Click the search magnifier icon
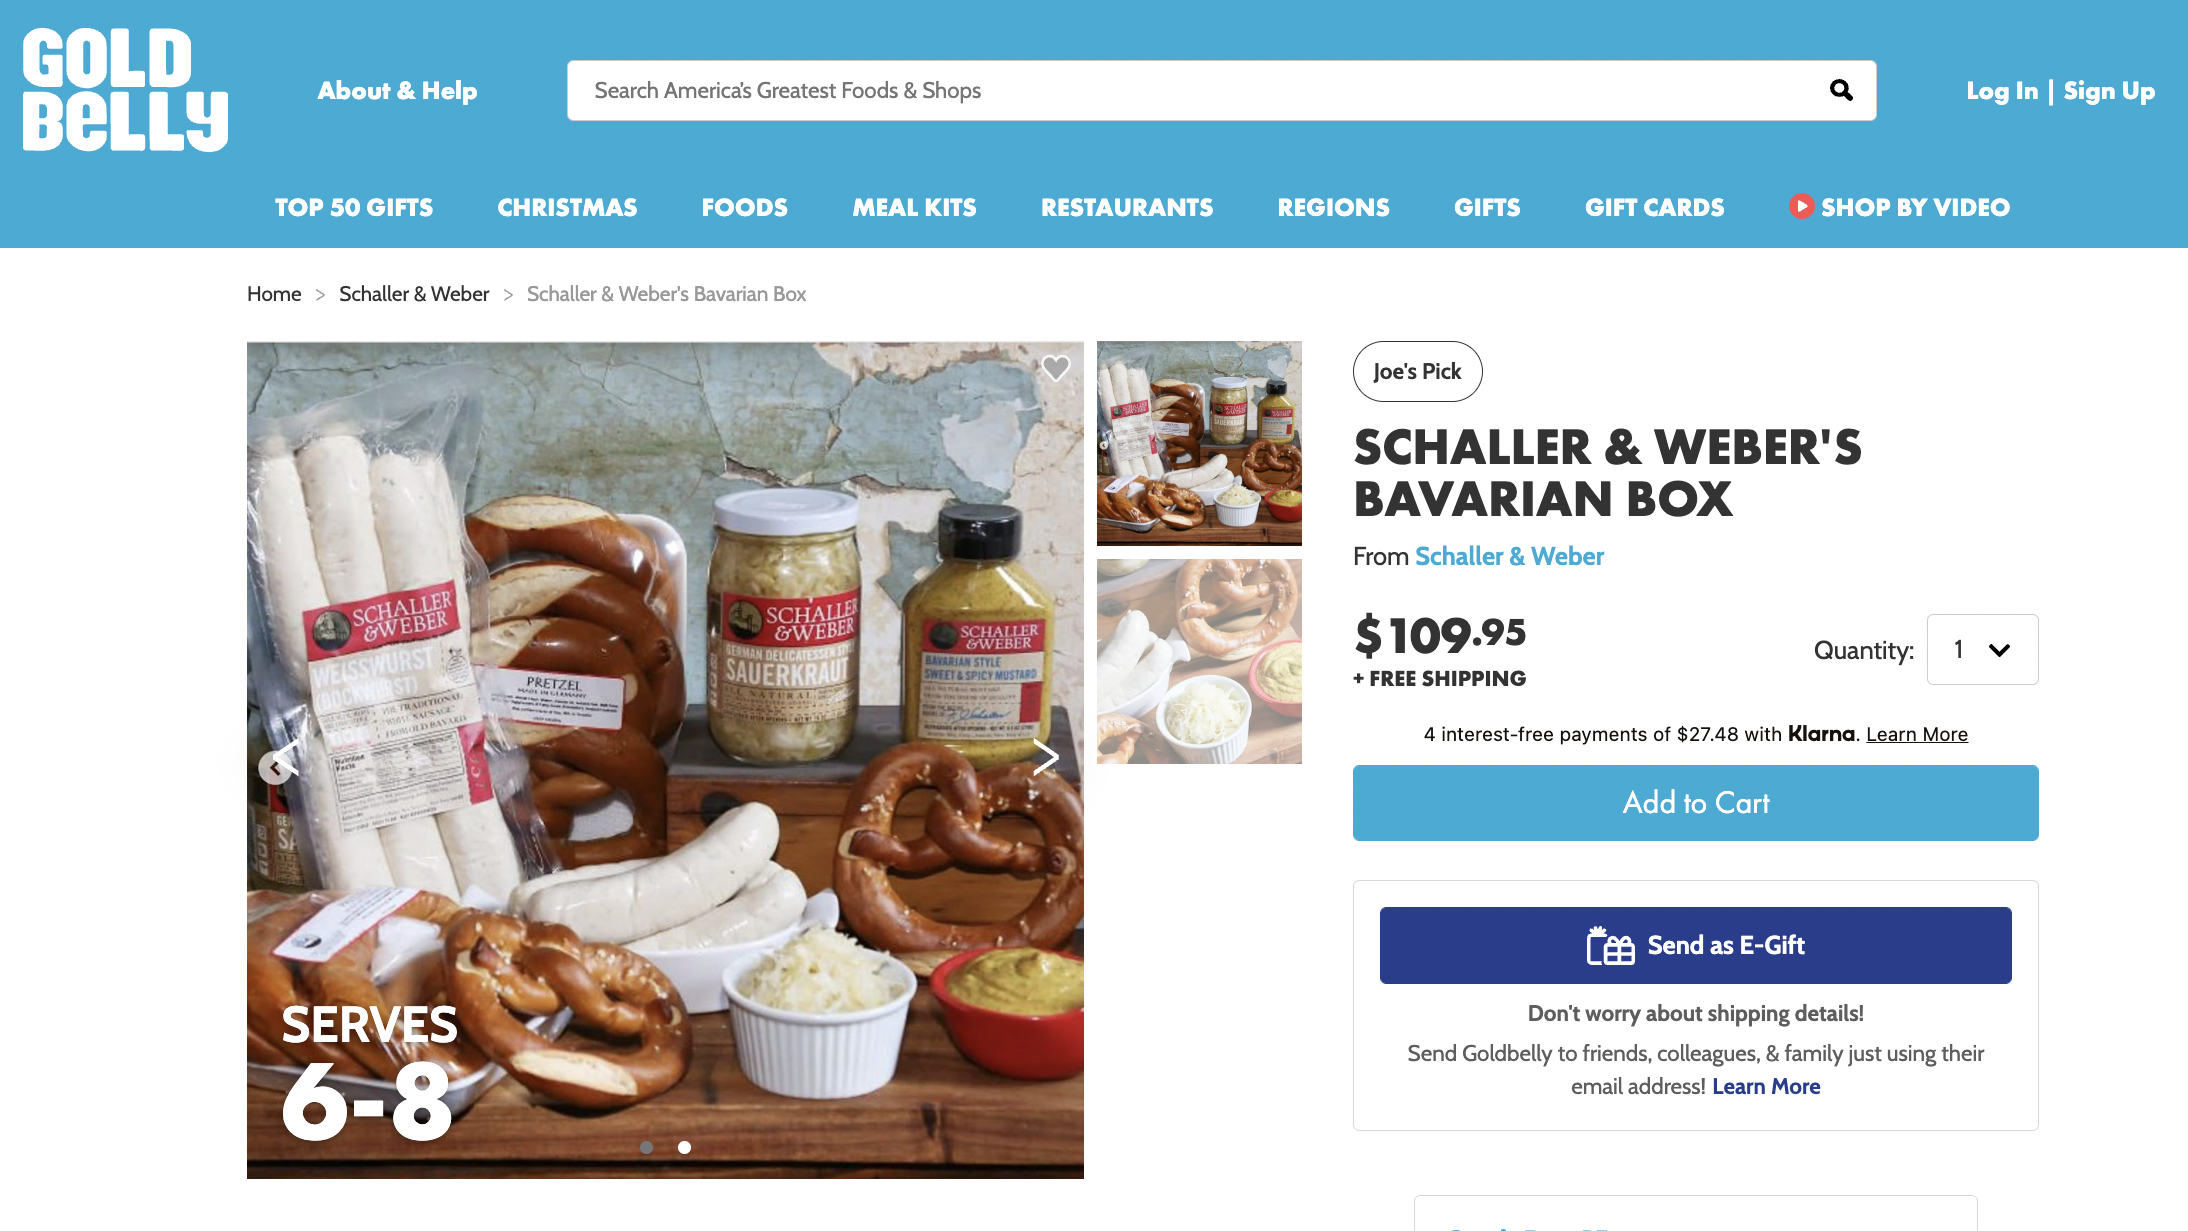This screenshot has width=2188, height=1231. click(1841, 91)
